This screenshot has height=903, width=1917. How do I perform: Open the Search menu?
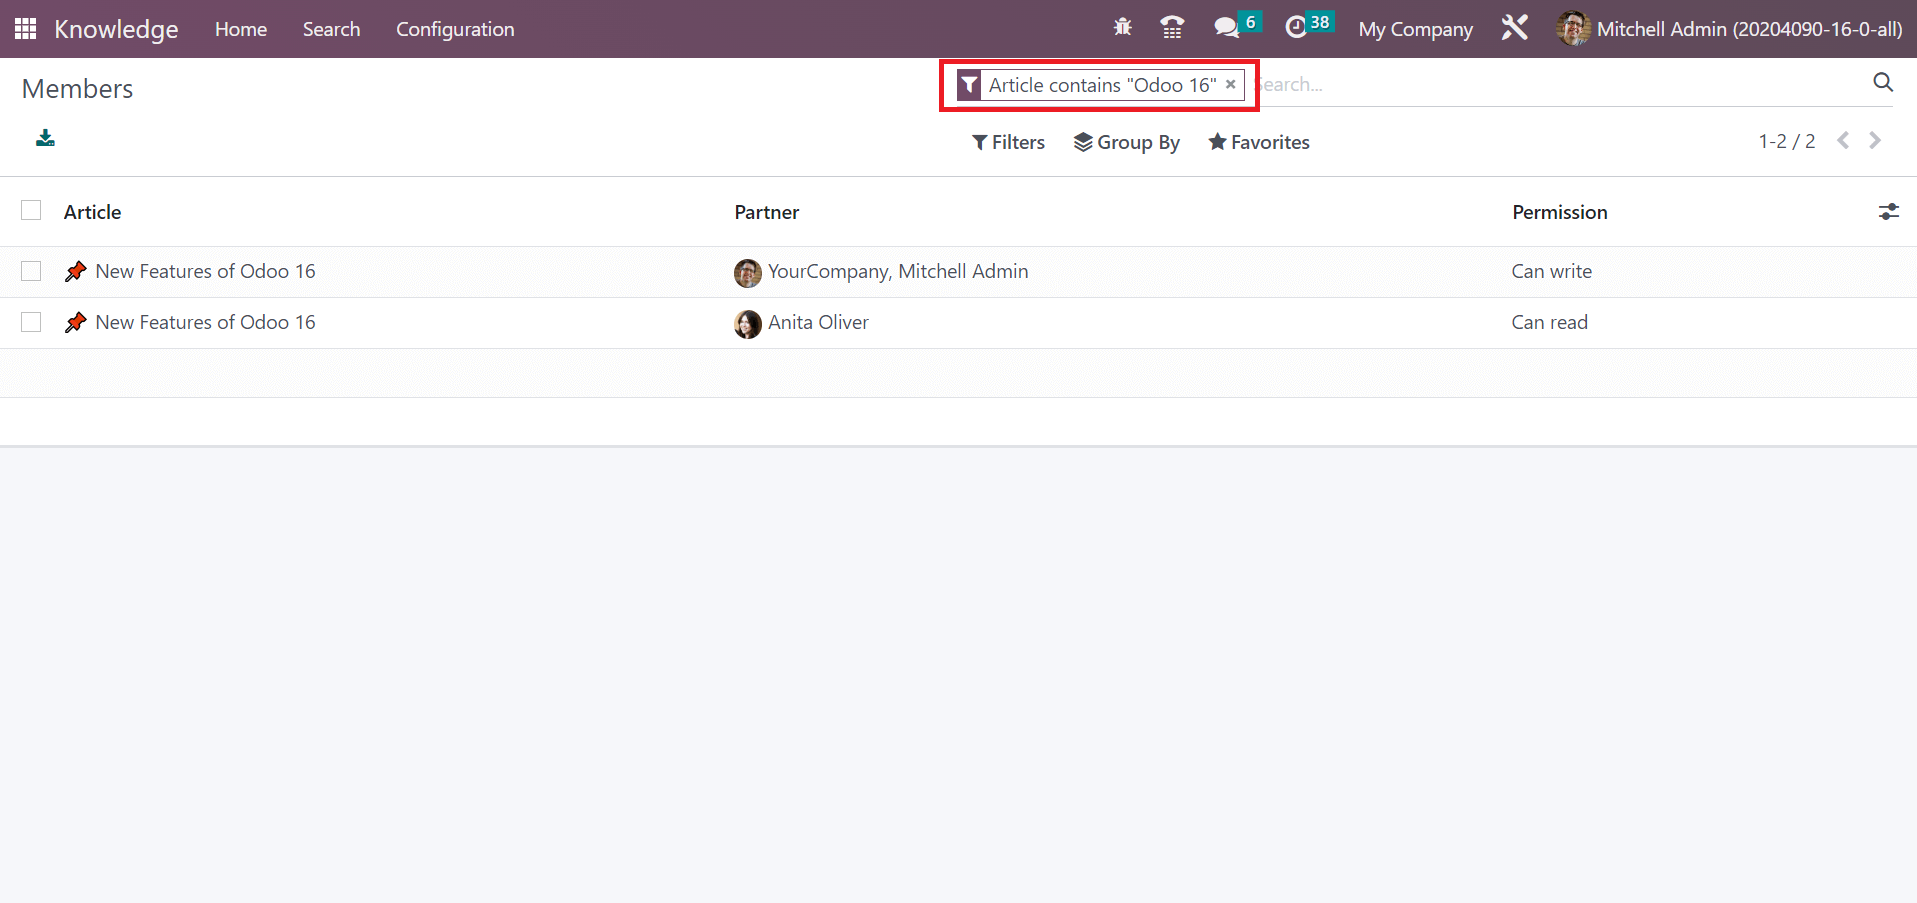331,29
